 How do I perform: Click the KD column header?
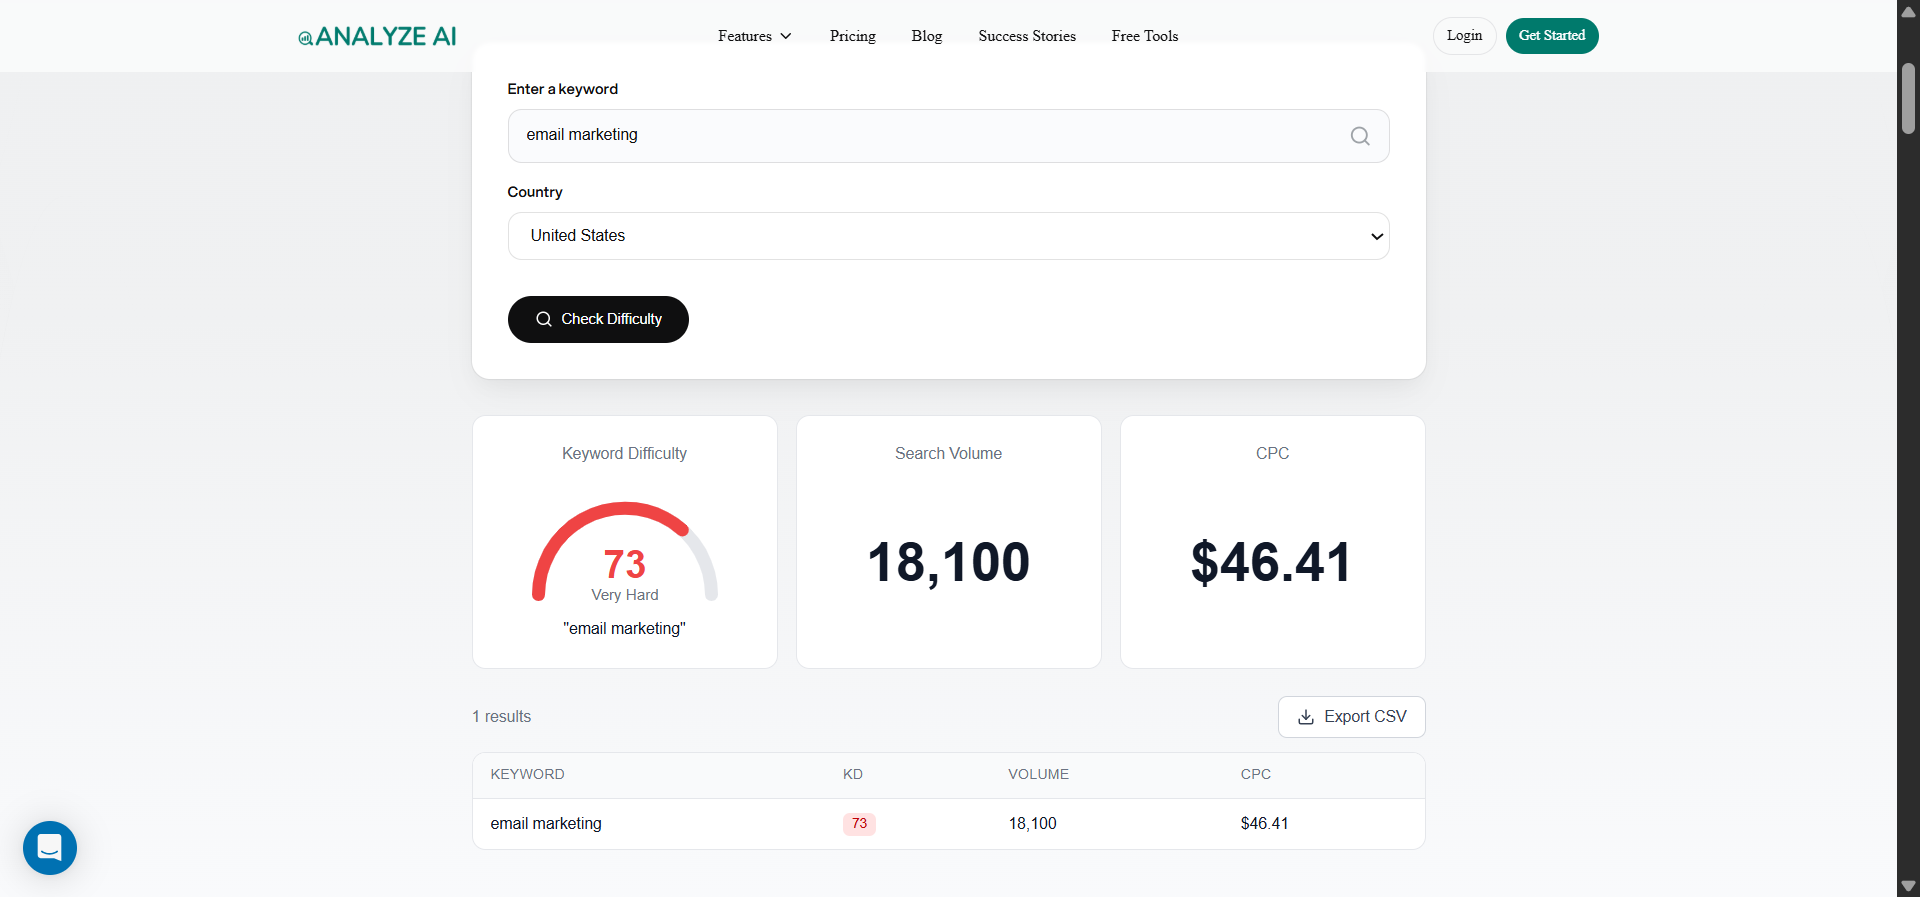tap(853, 774)
